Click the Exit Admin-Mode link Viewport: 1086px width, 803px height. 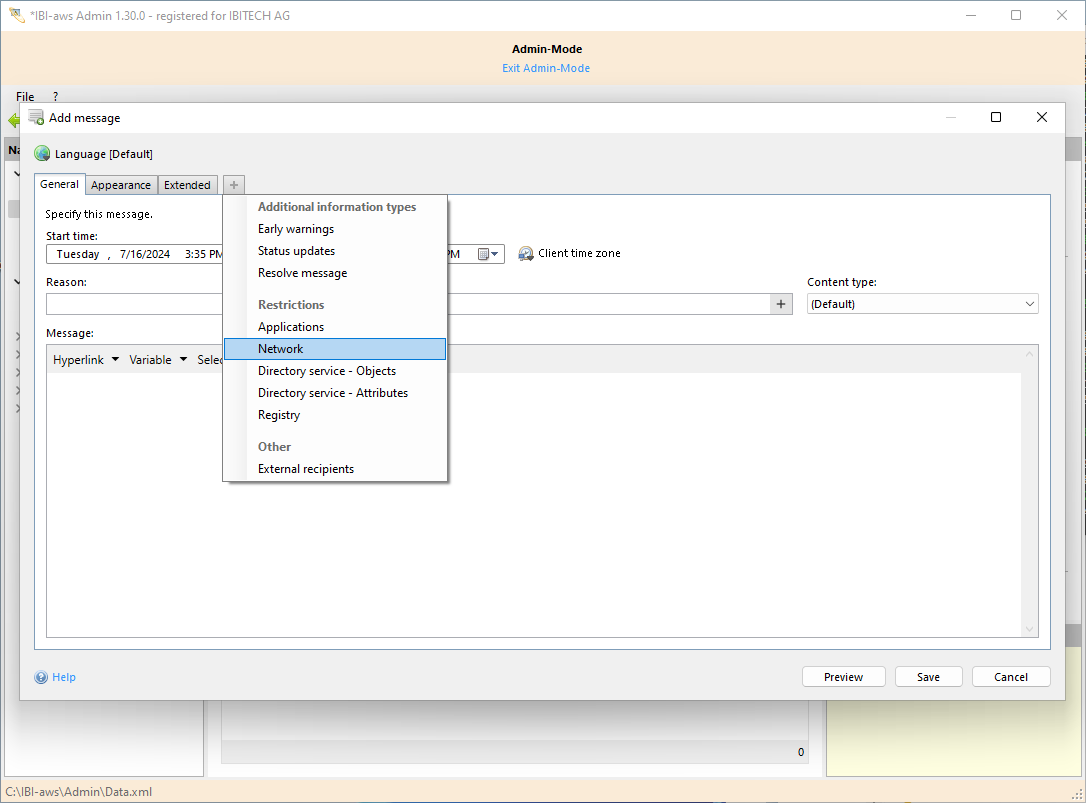546,68
